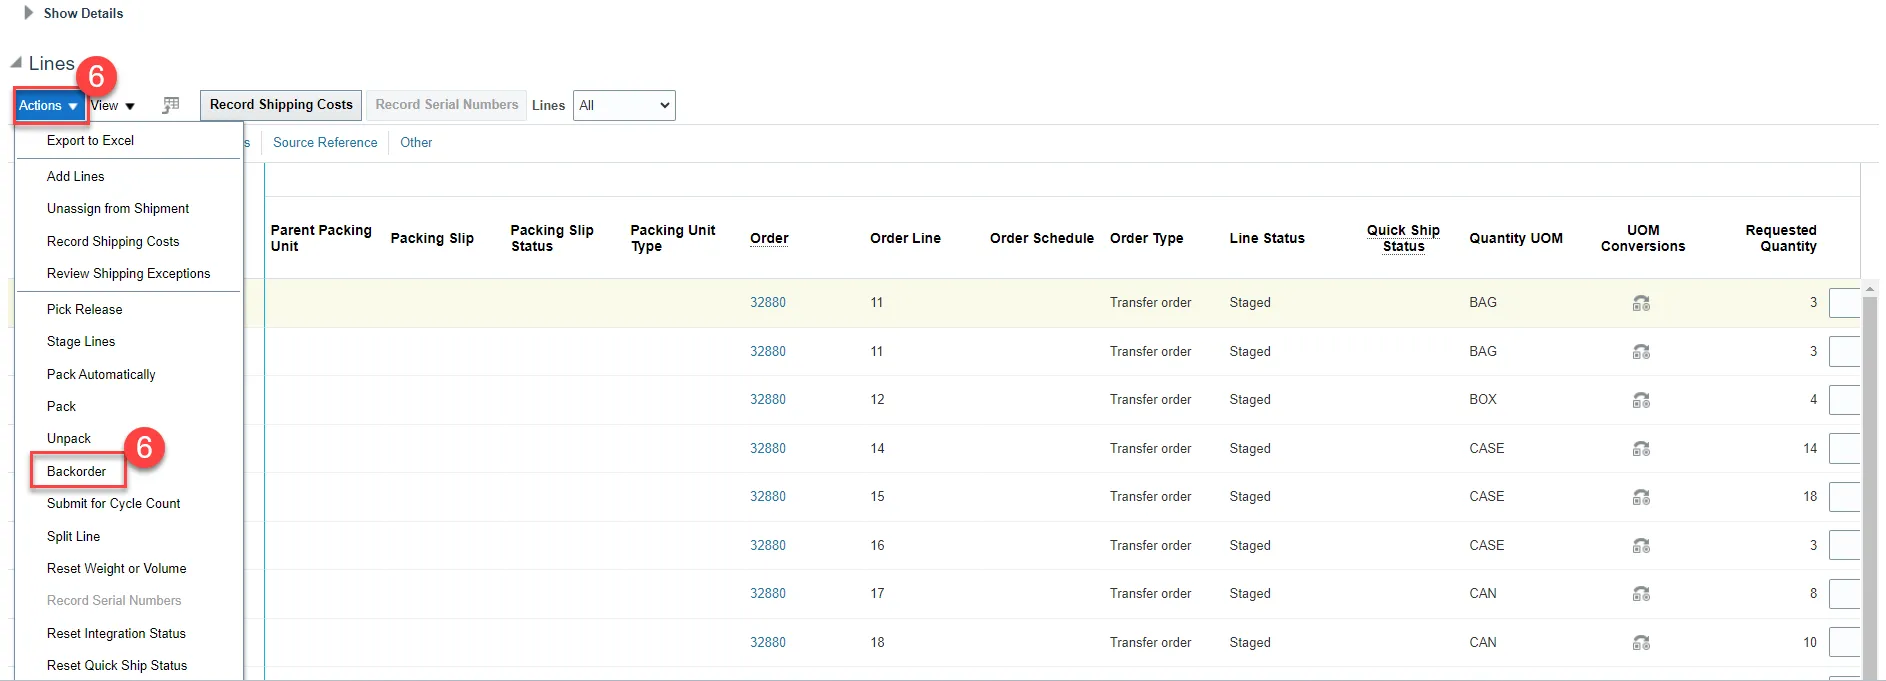Click quantity input field for order line 14

click(x=1845, y=449)
